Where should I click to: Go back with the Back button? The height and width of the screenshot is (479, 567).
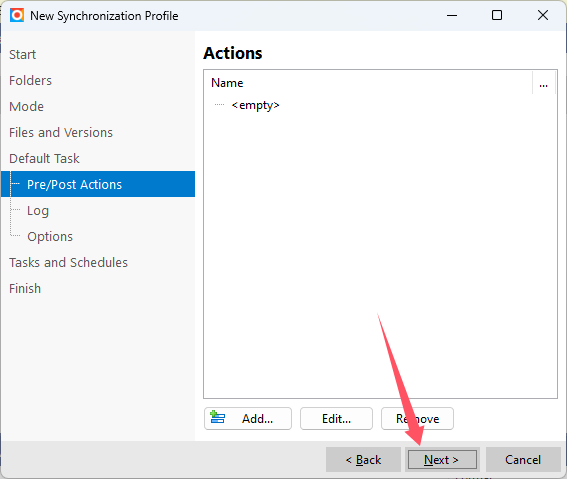coord(363,459)
